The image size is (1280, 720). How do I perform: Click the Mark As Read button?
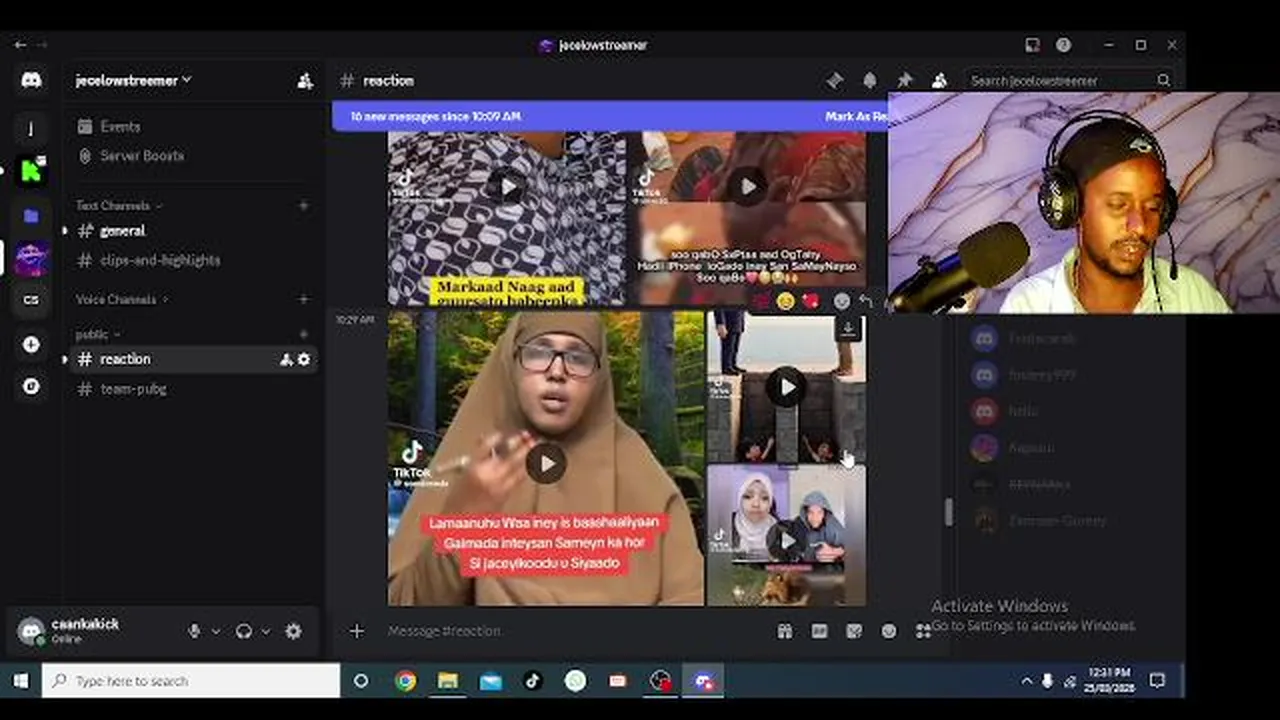(x=856, y=117)
